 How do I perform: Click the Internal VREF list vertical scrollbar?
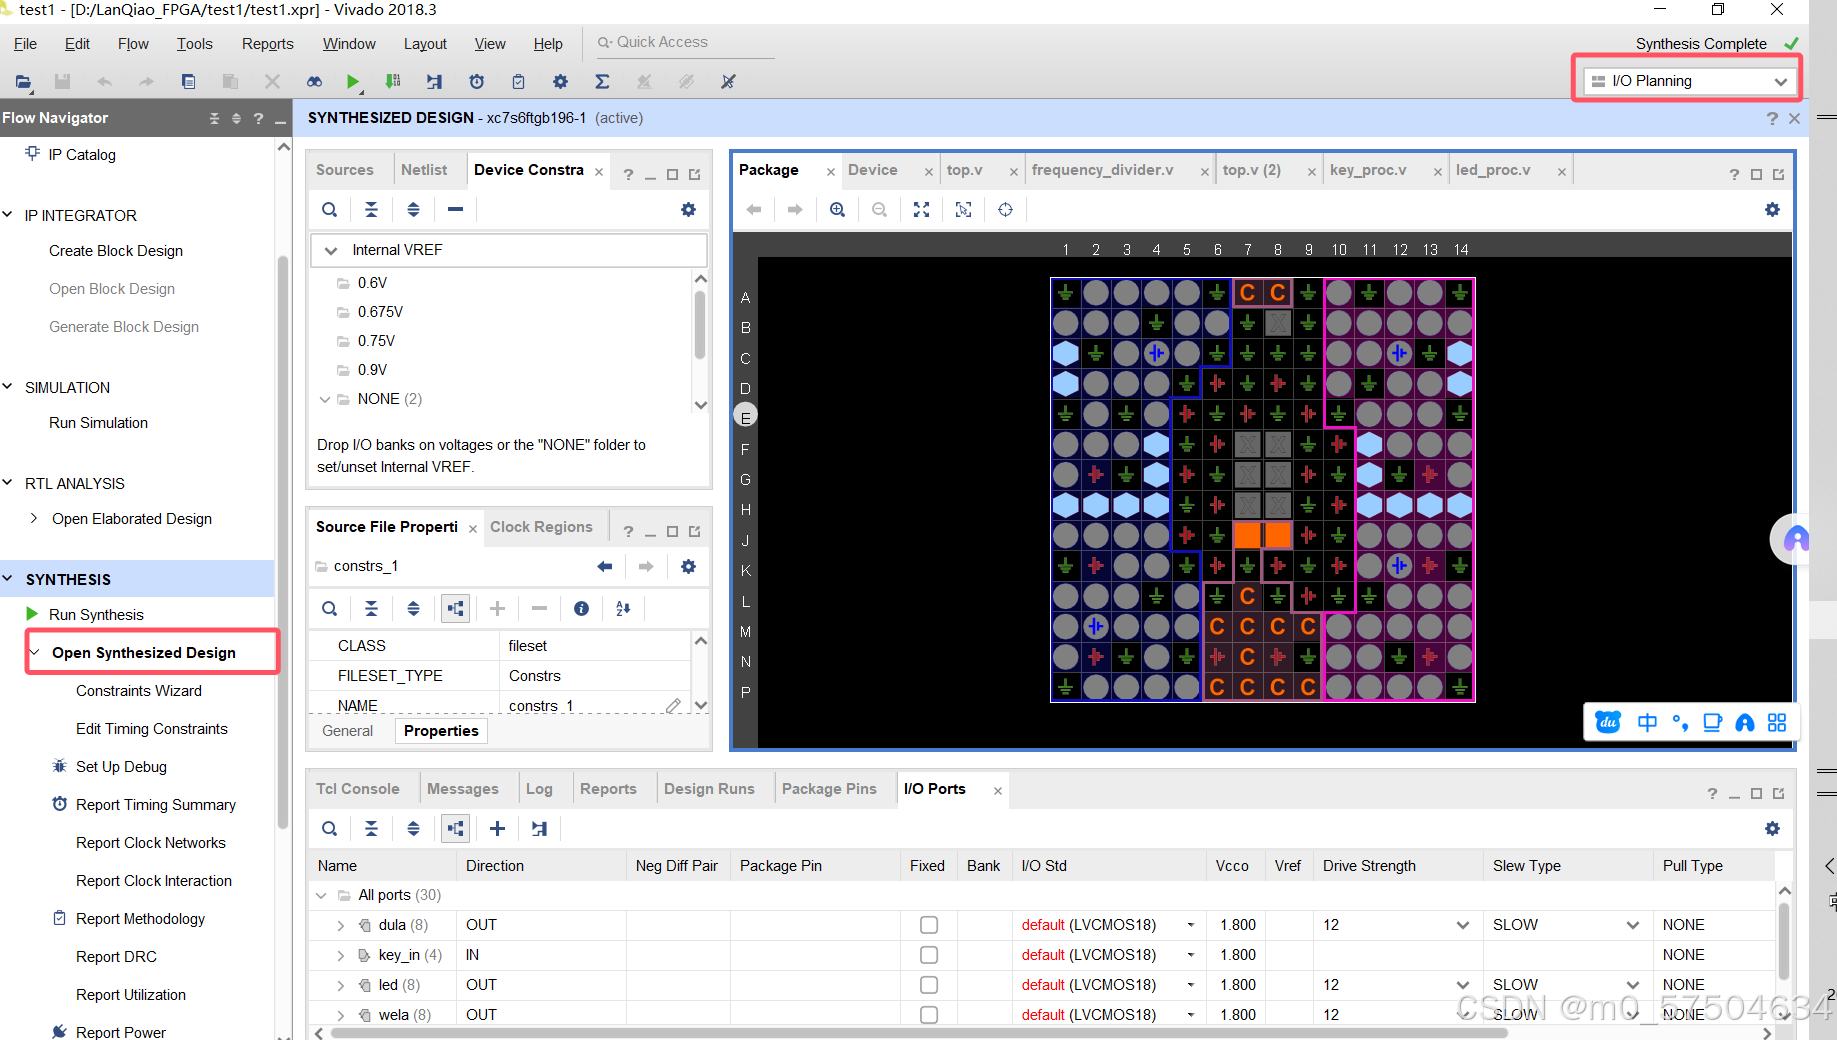[x=700, y=325]
